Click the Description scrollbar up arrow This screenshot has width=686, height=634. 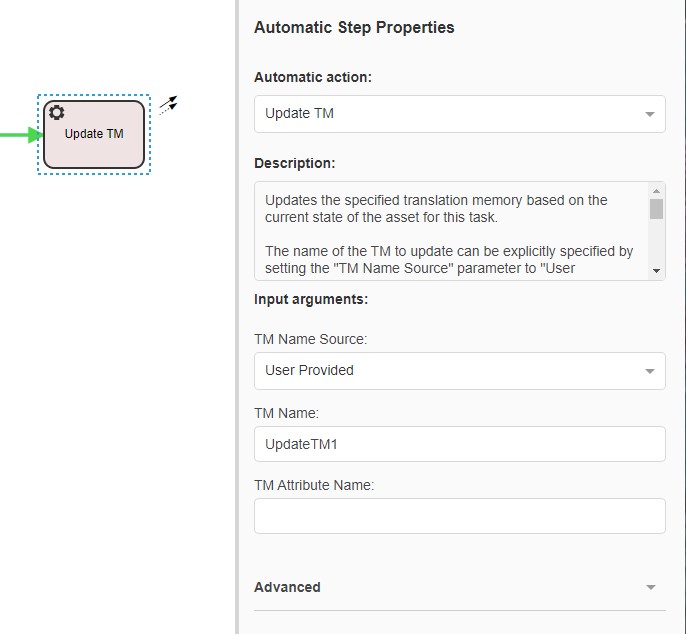tap(656, 190)
